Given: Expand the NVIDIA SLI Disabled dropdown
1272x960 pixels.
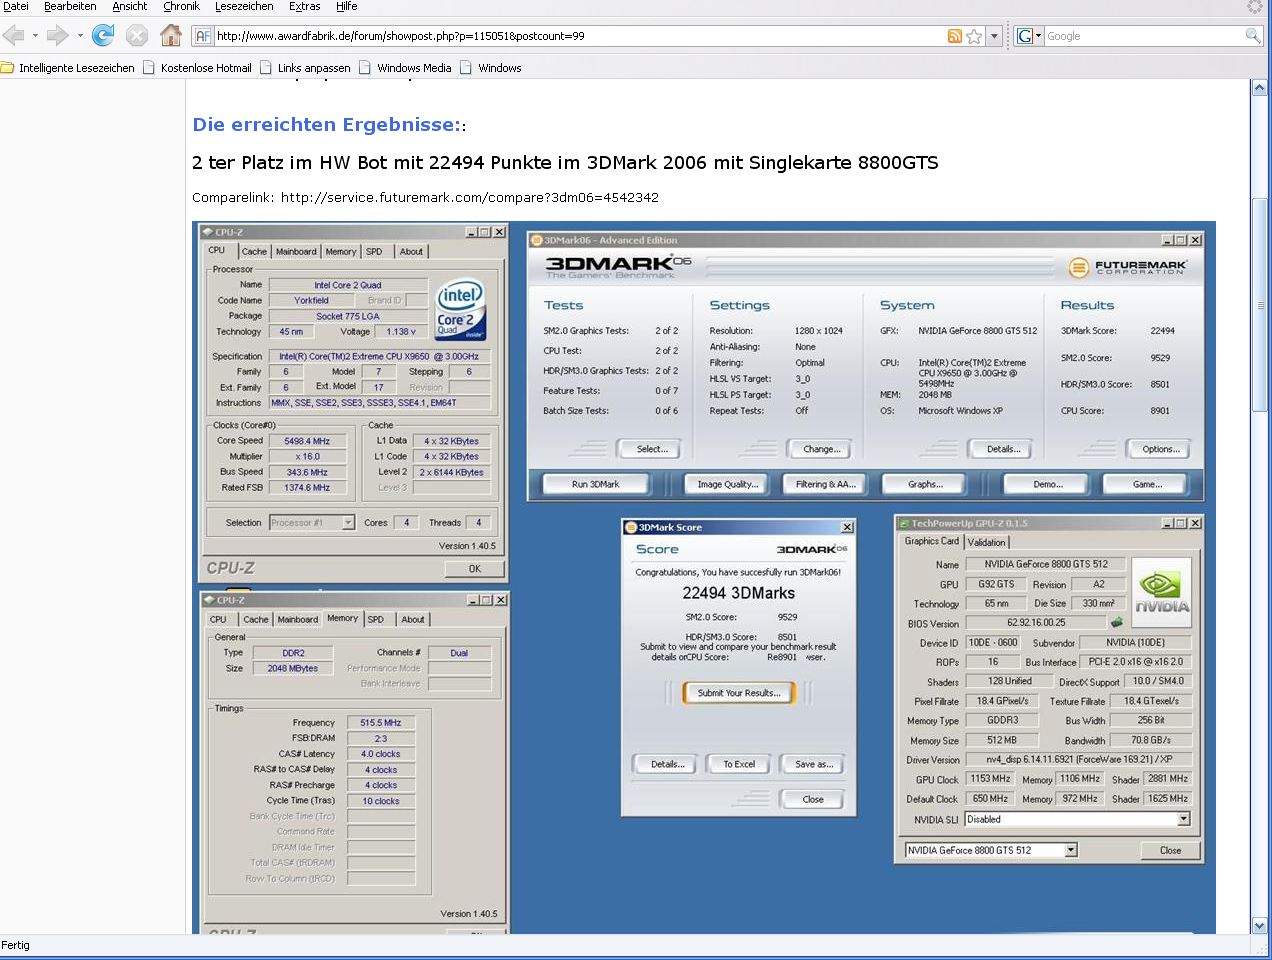Looking at the screenshot, I should click(x=1184, y=819).
